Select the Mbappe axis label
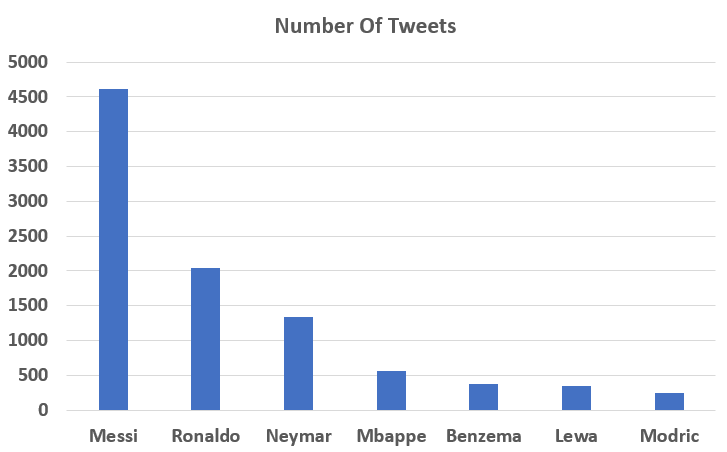727x452 pixels. pyautogui.click(x=391, y=436)
